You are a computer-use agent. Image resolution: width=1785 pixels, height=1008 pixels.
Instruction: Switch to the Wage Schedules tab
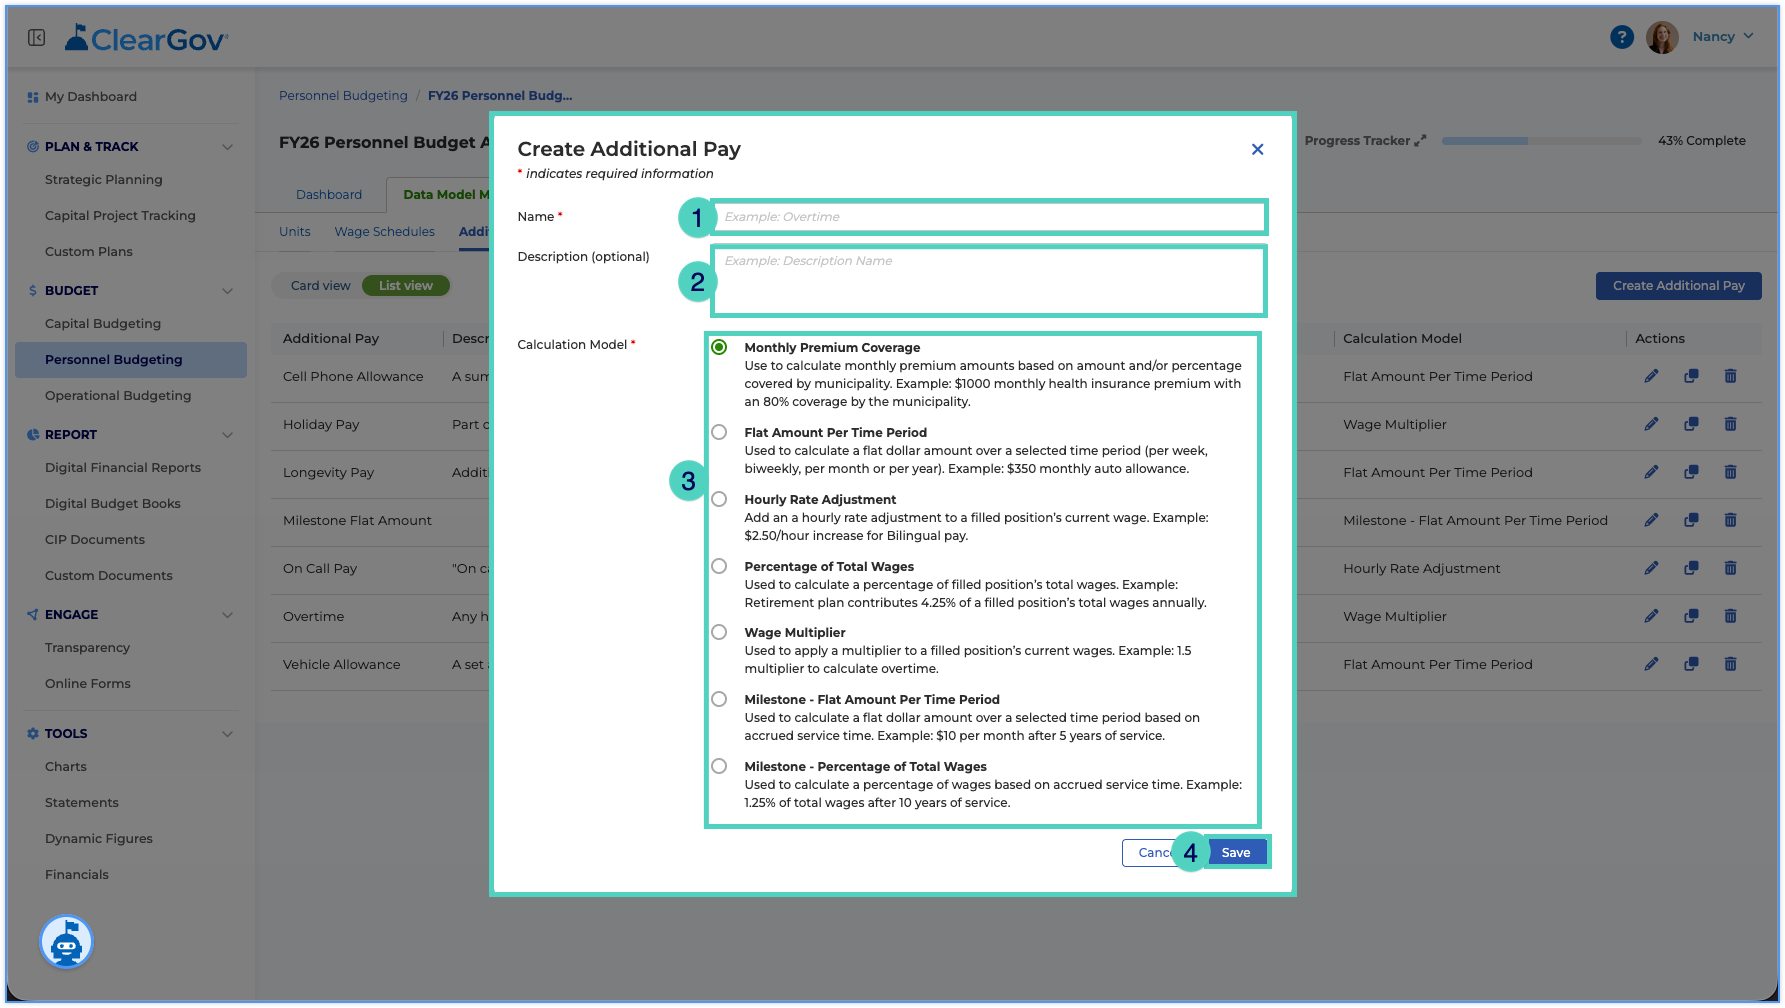click(x=384, y=232)
